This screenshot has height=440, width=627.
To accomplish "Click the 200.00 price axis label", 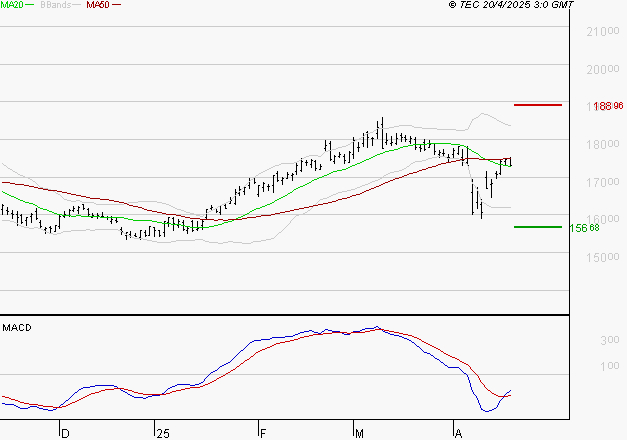I will pyautogui.click(x=603, y=70).
